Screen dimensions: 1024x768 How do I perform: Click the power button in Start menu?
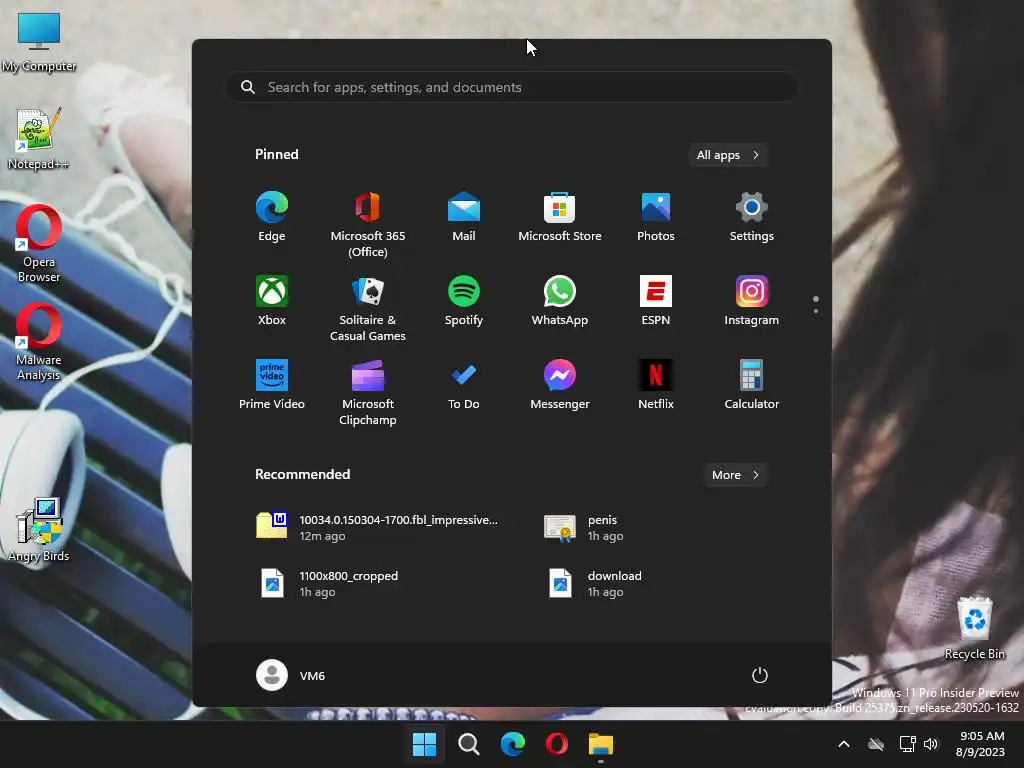760,675
